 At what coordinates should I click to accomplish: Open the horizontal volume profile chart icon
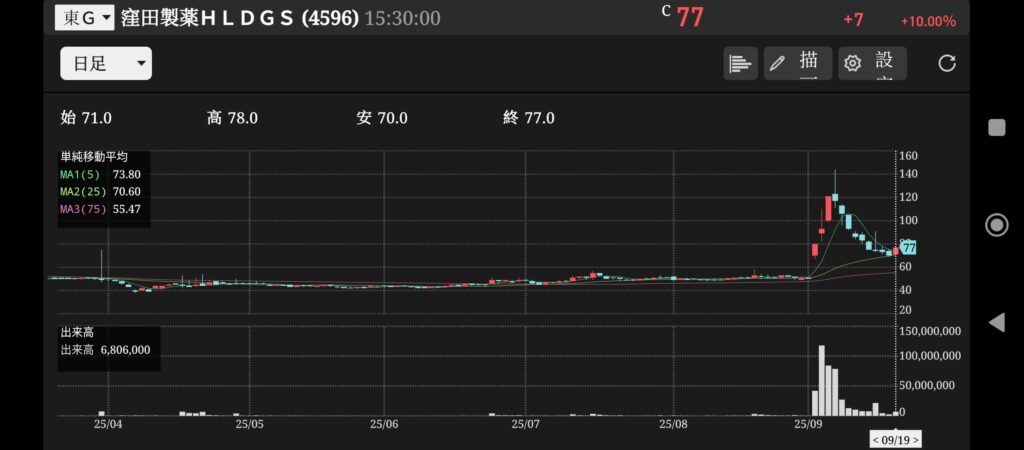[x=739, y=63]
